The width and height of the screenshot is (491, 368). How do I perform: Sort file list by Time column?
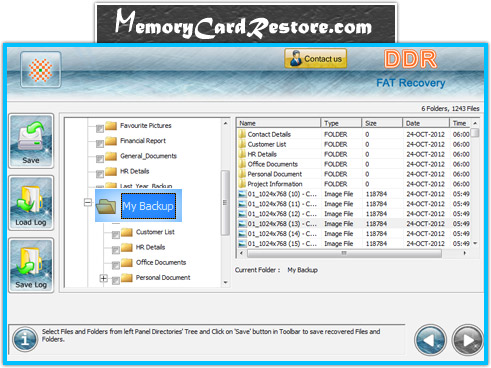(460, 123)
